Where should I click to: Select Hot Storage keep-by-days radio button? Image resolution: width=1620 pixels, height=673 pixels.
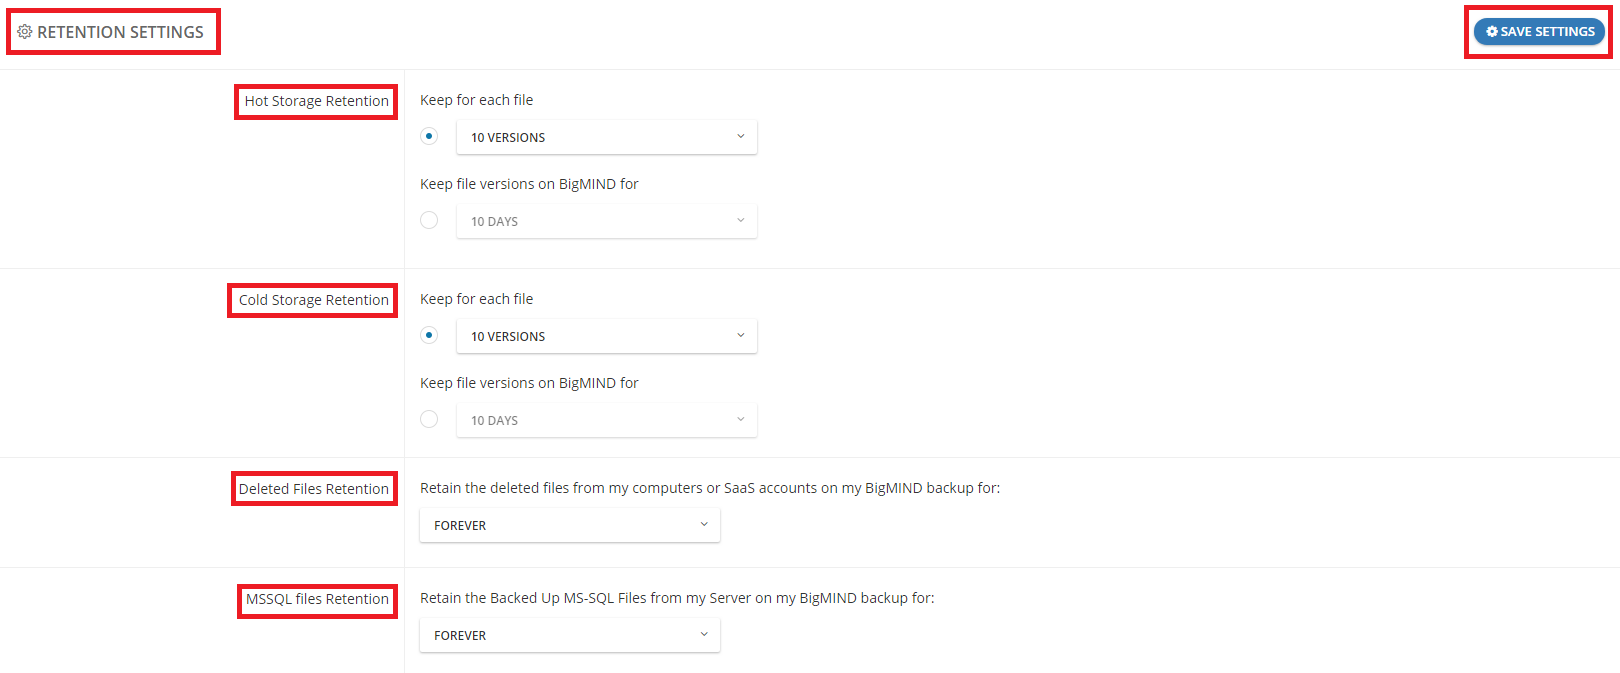(429, 220)
